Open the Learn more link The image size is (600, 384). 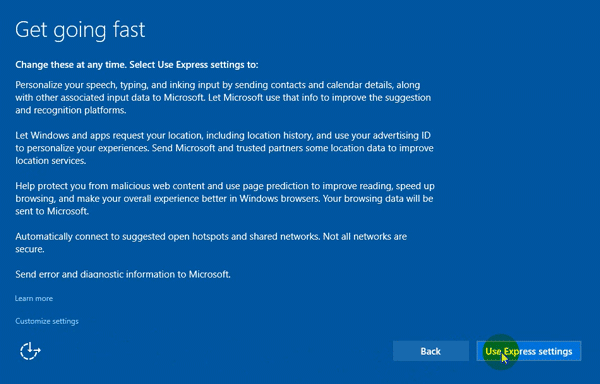[34, 298]
